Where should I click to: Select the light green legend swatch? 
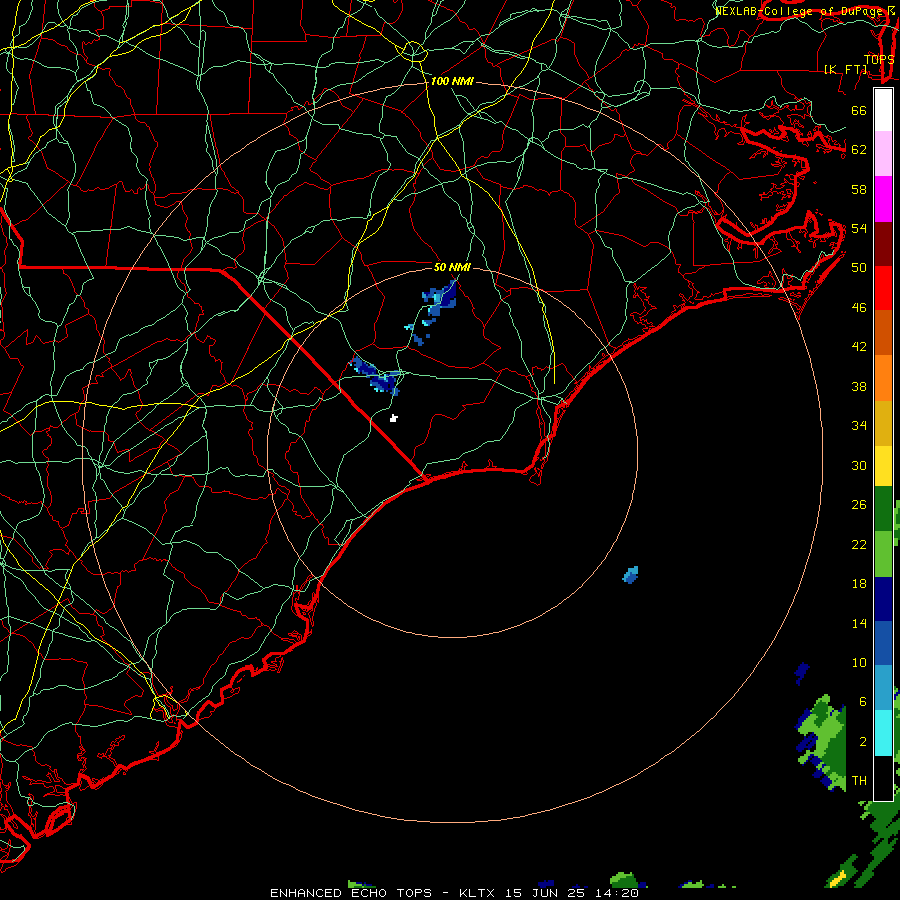883,554
